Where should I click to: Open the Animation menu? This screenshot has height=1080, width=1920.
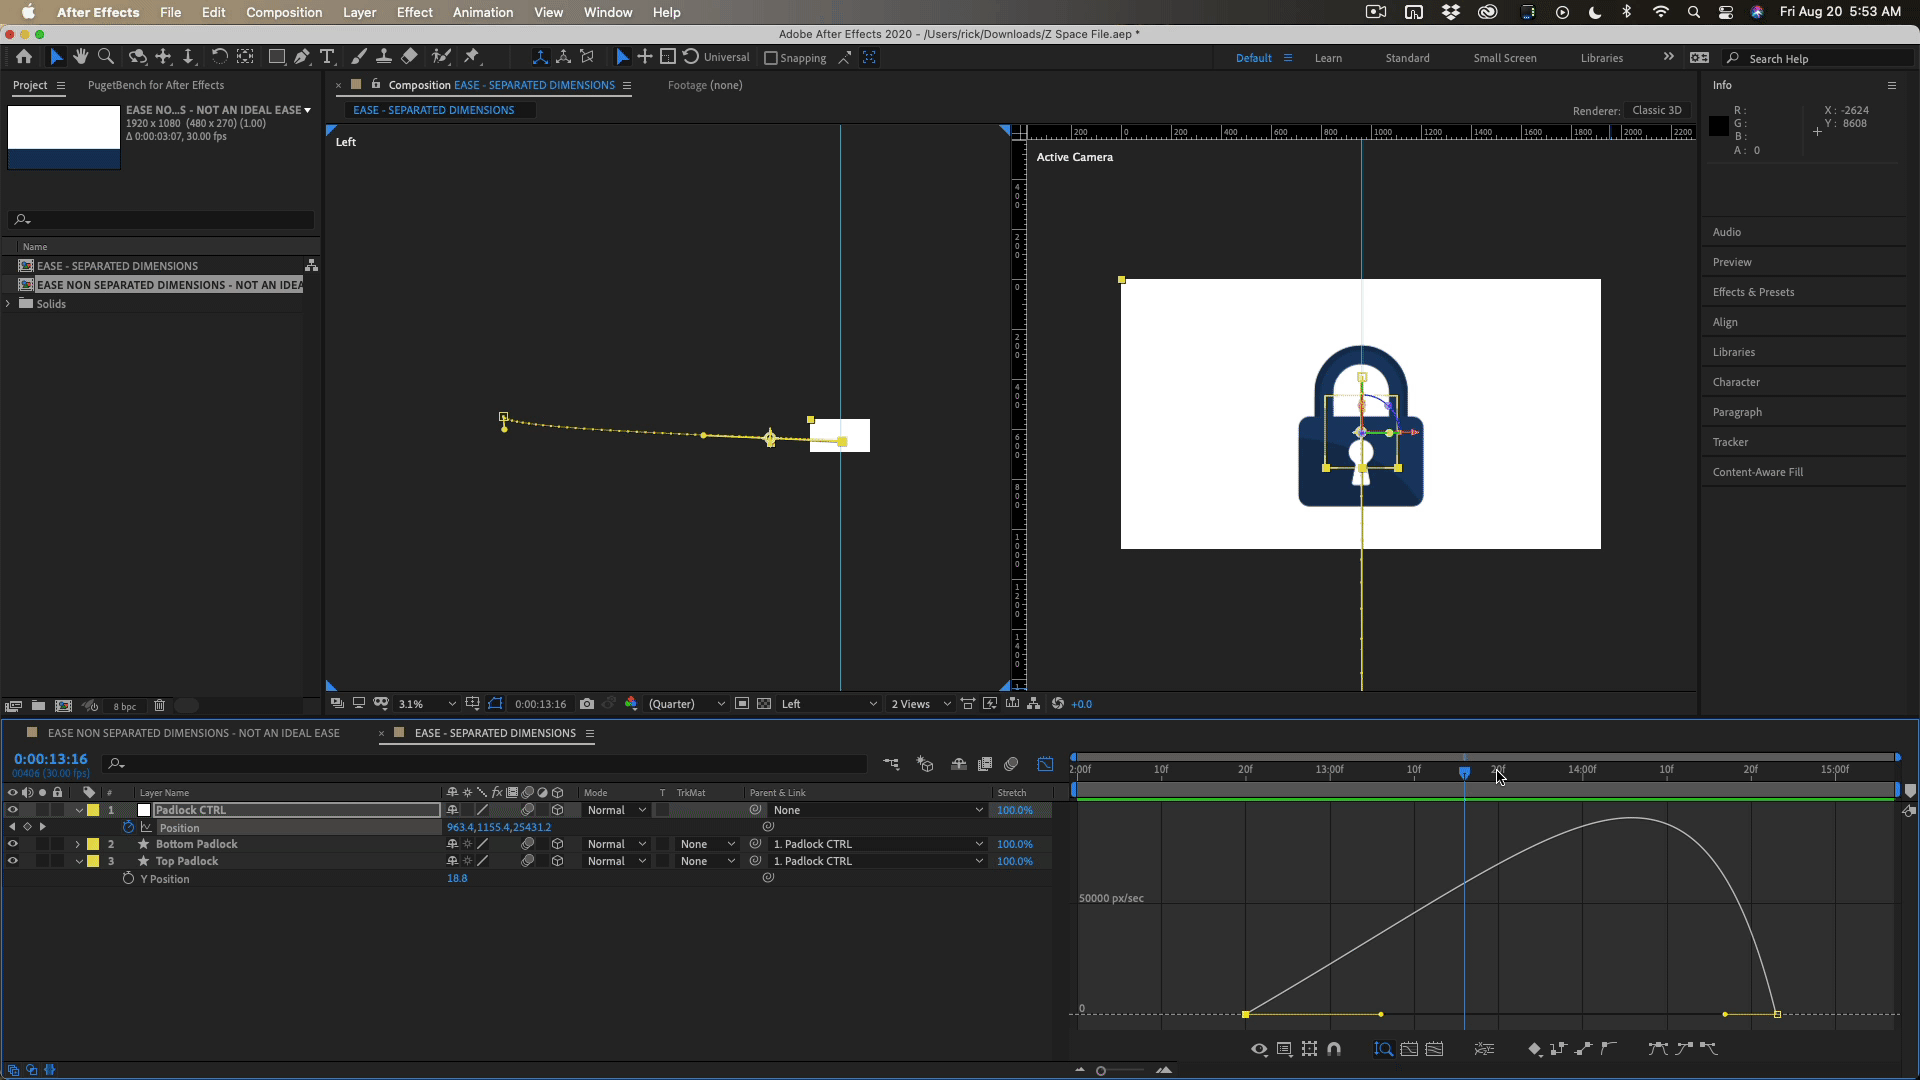click(x=482, y=12)
